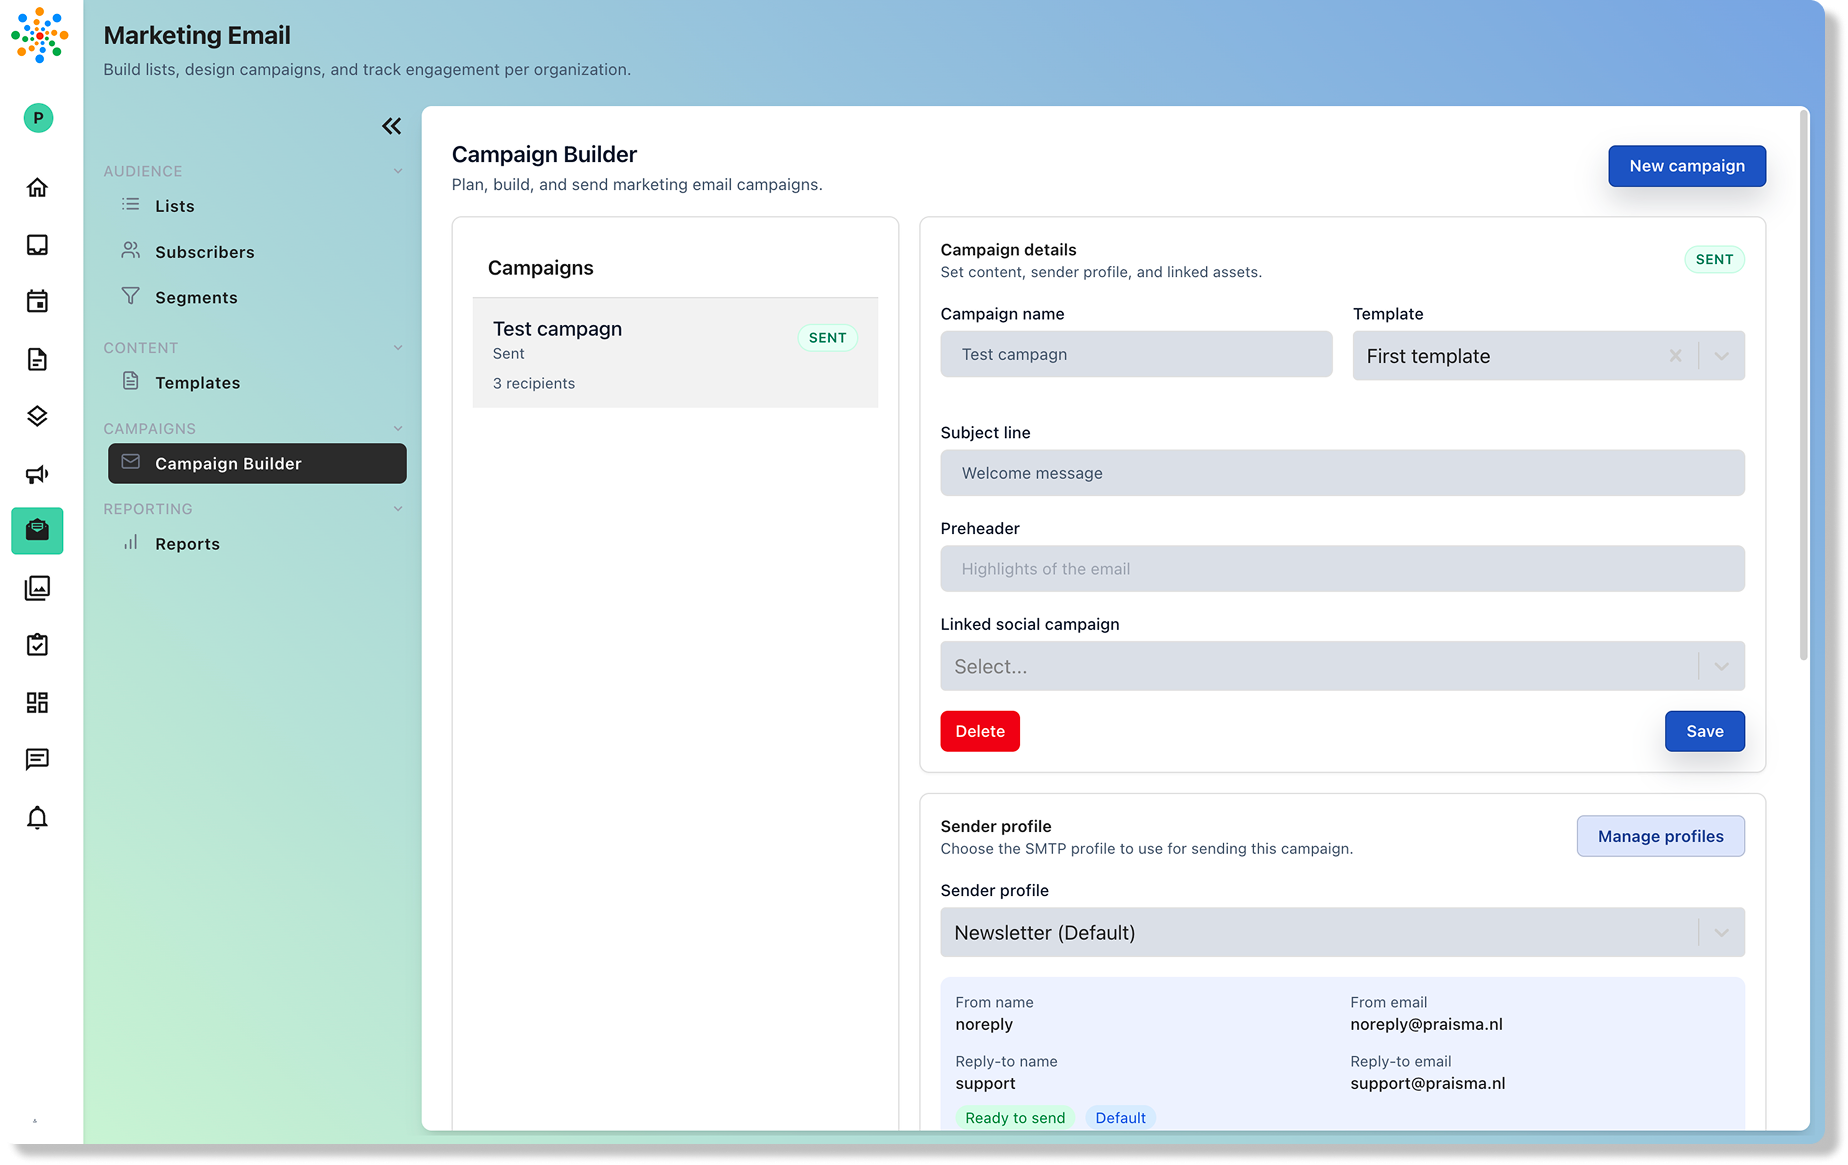Select the Inbox icon in the sidebar

pyautogui.click(x=37, y=244)
